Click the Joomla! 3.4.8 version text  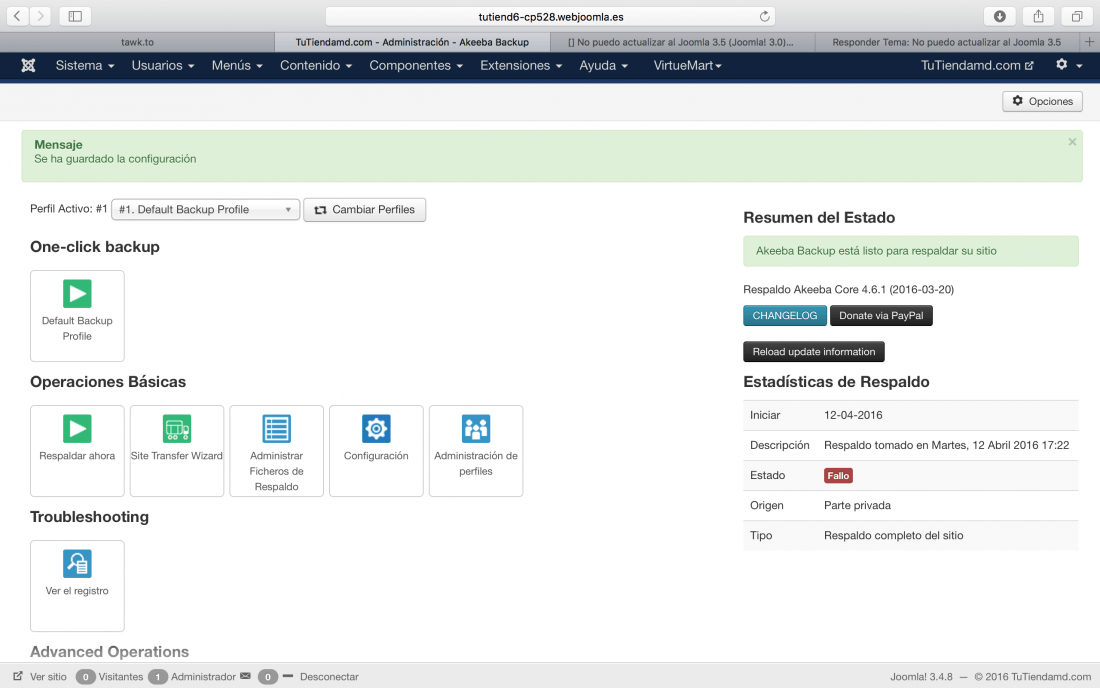(921, 677)
